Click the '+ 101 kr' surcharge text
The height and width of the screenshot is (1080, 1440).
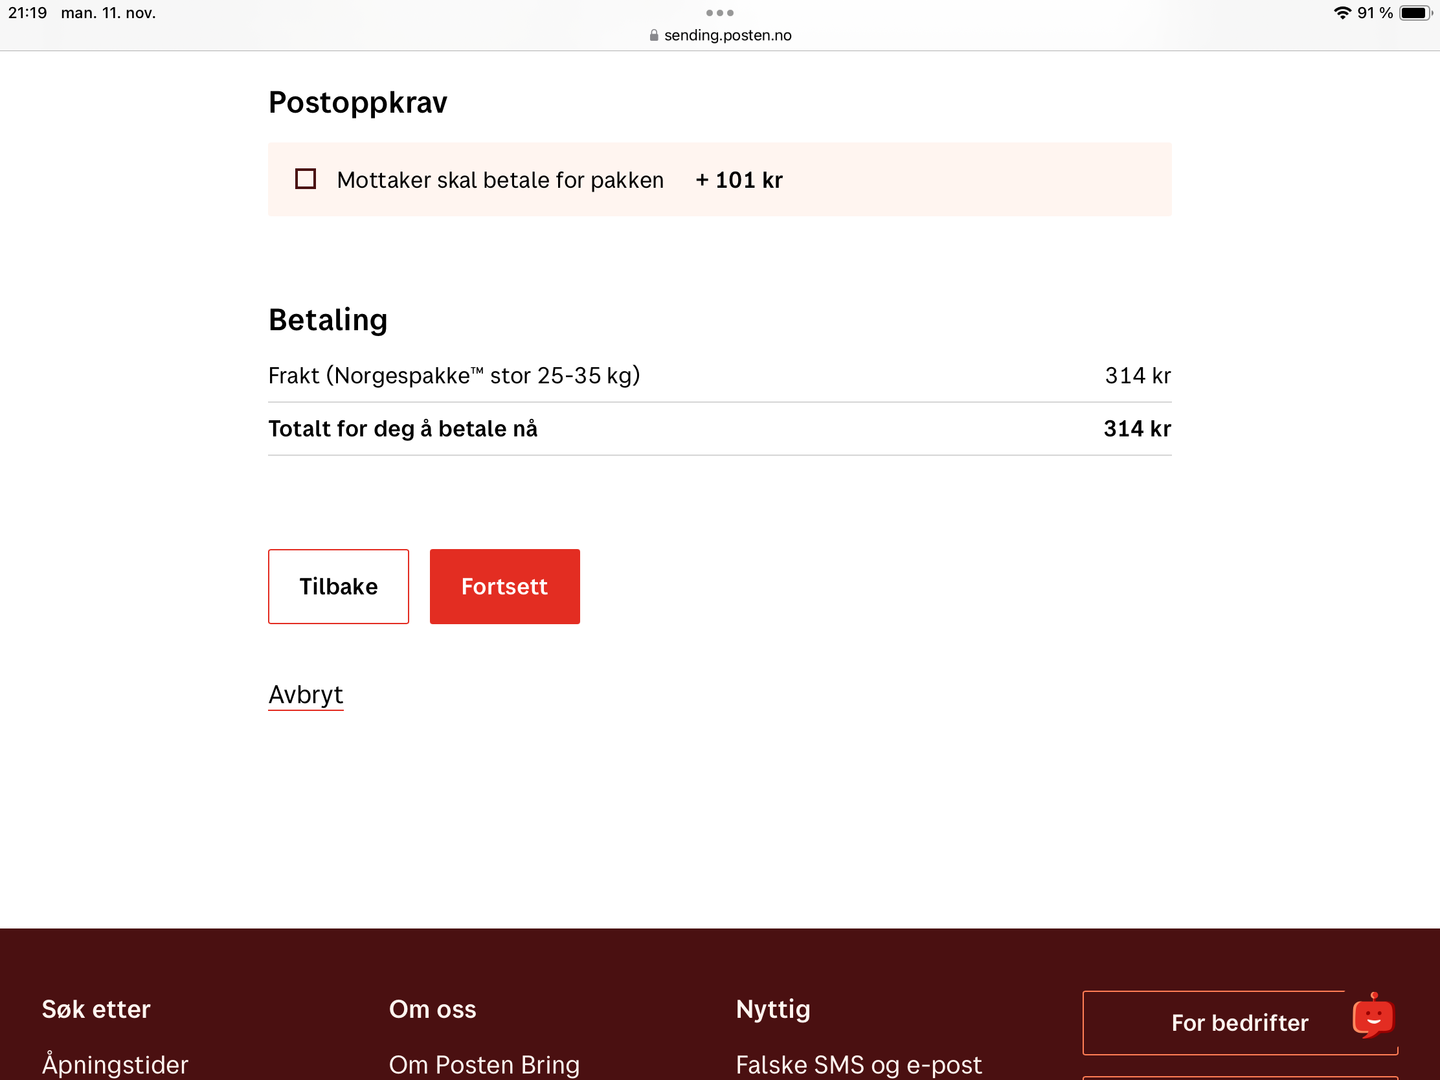coord(739,180)
